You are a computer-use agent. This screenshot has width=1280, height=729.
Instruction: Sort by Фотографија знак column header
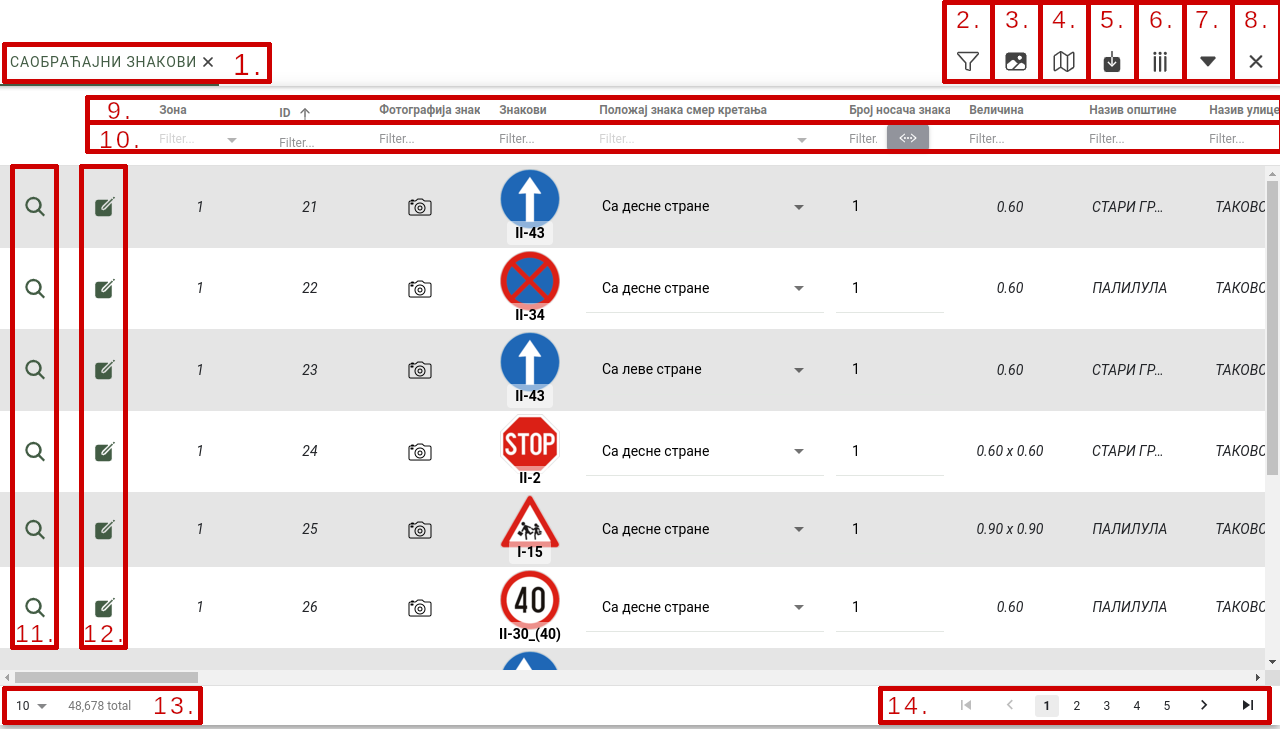coord(430,110)
